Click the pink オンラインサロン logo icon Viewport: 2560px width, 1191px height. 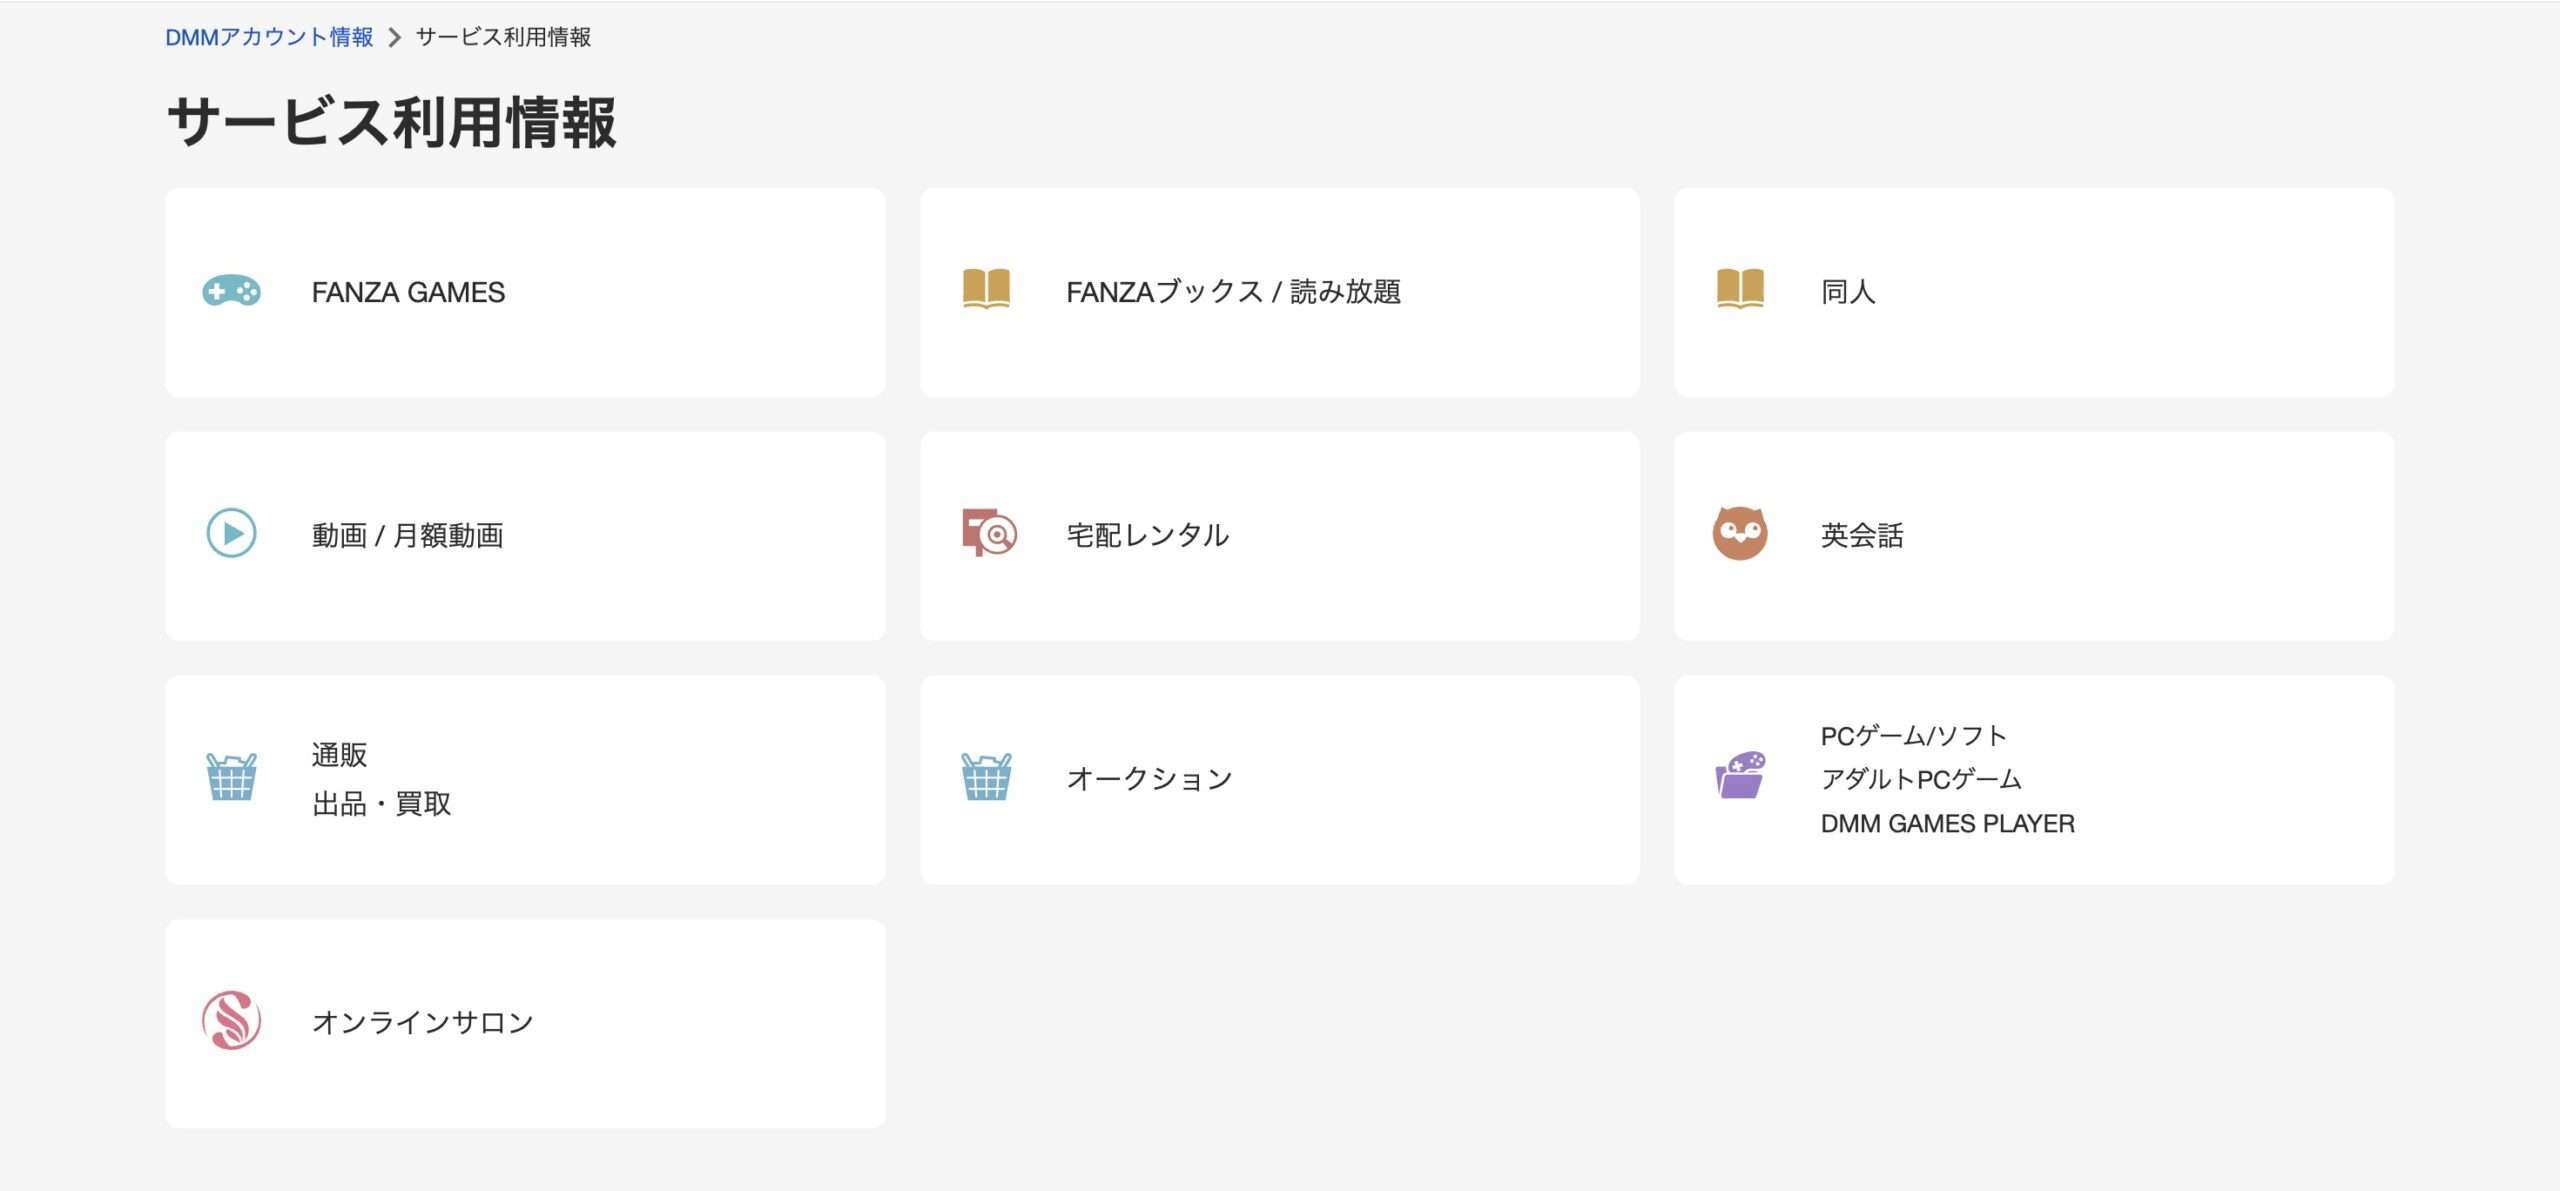tap(231, 1021)
